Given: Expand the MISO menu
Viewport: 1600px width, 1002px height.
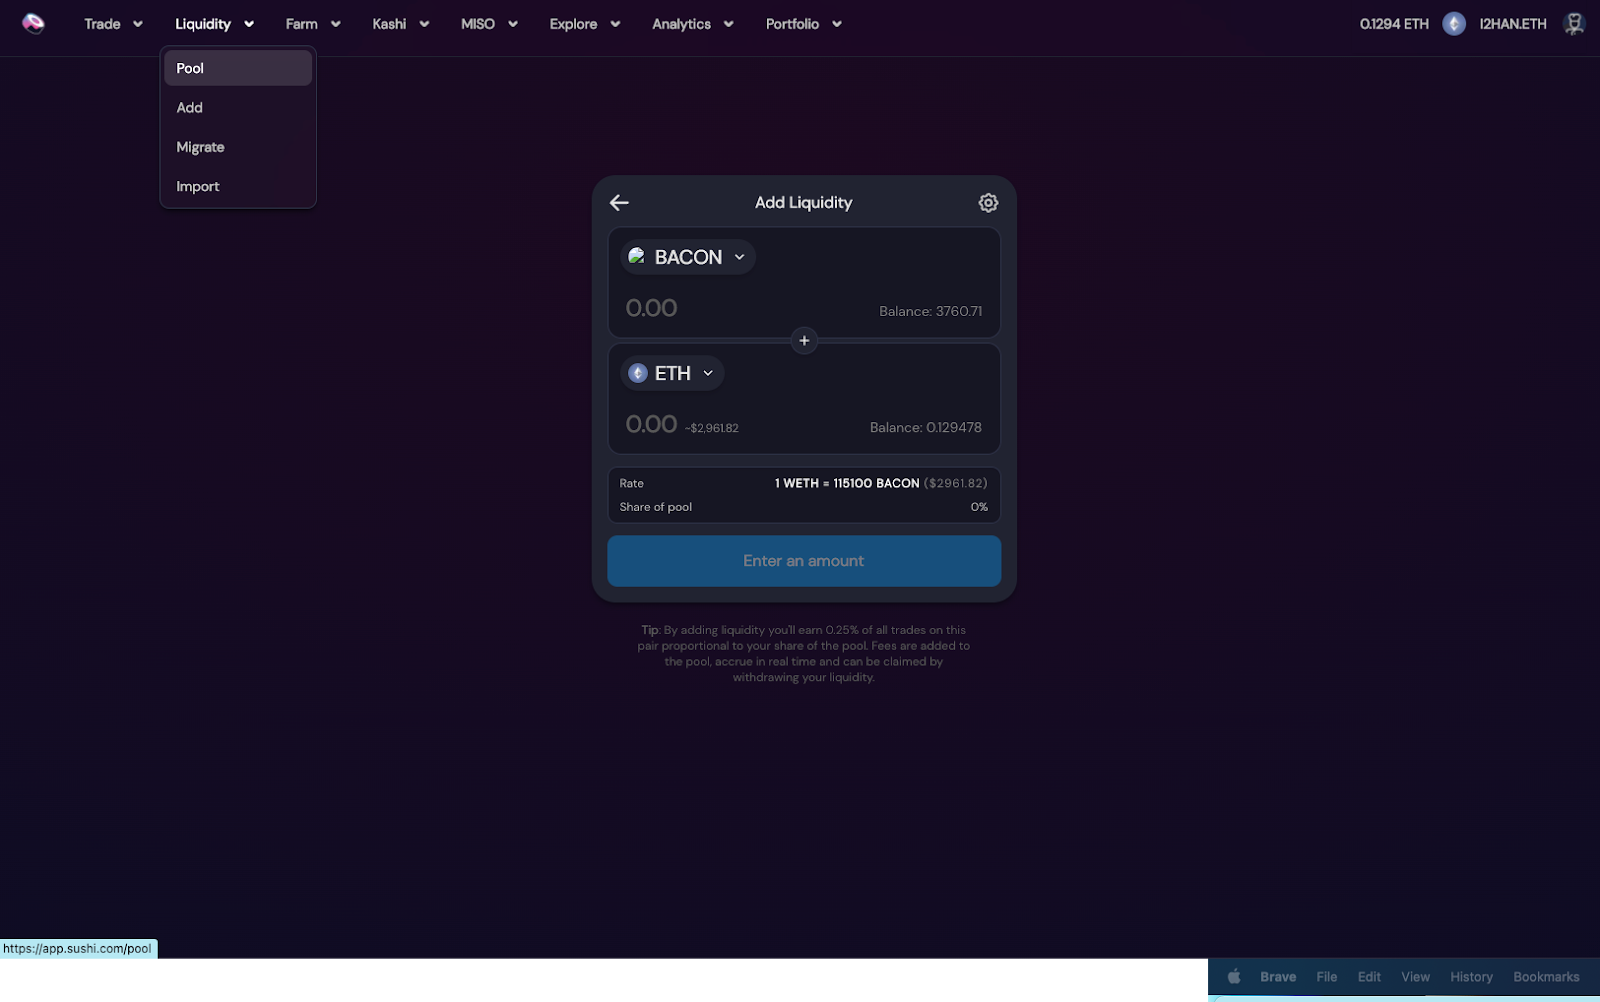Looking at the screenshot, I should (x=489, y=24).
